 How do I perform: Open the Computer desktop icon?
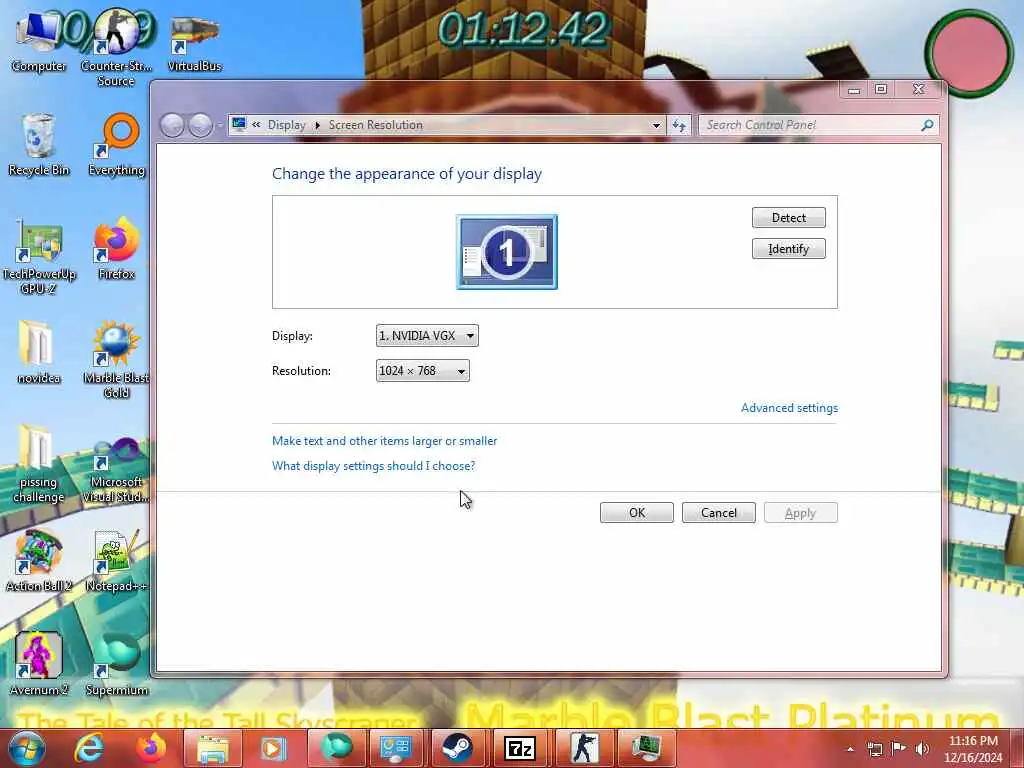pyautogui.click(x=38, y=40)
